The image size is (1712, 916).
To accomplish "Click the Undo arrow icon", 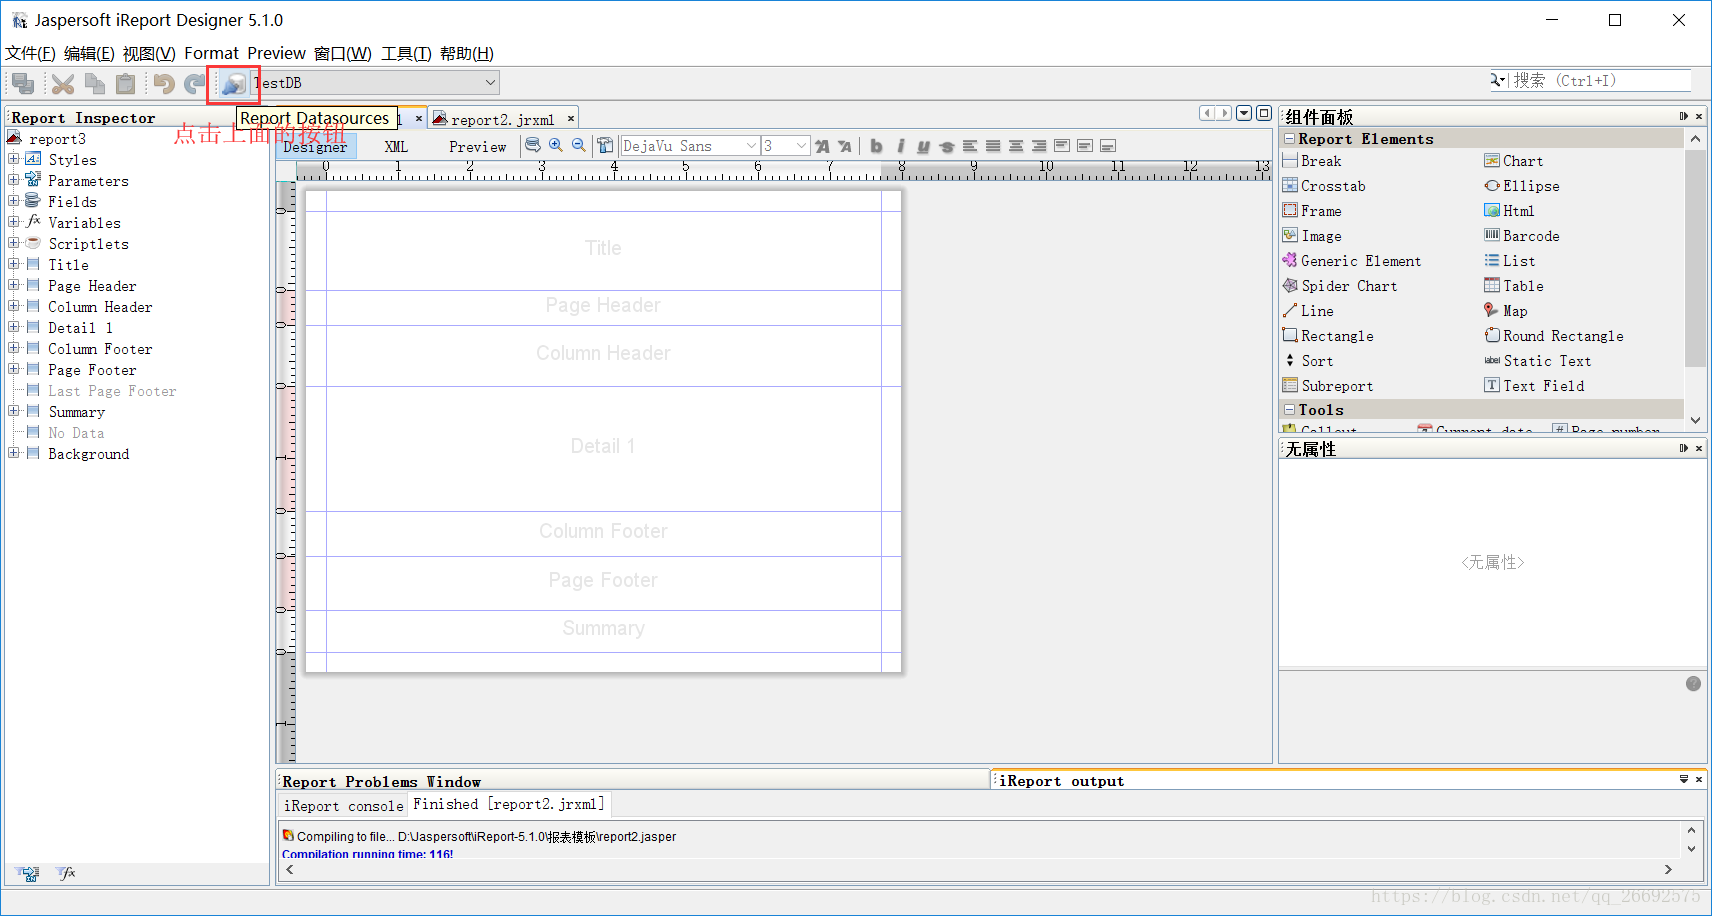I will [x=164, y=84].
